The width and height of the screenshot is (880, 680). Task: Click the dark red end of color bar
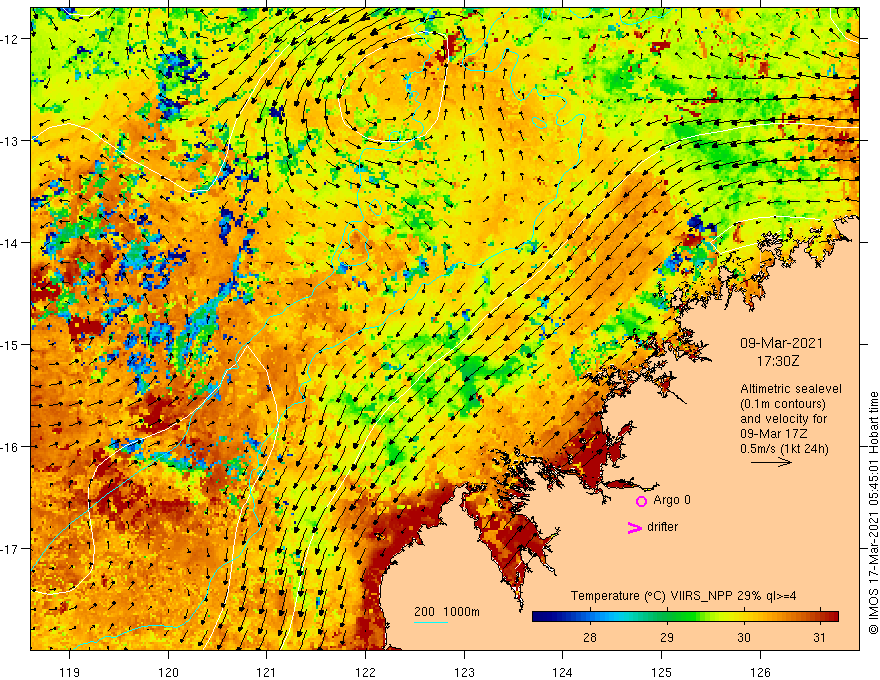(832, 616)
